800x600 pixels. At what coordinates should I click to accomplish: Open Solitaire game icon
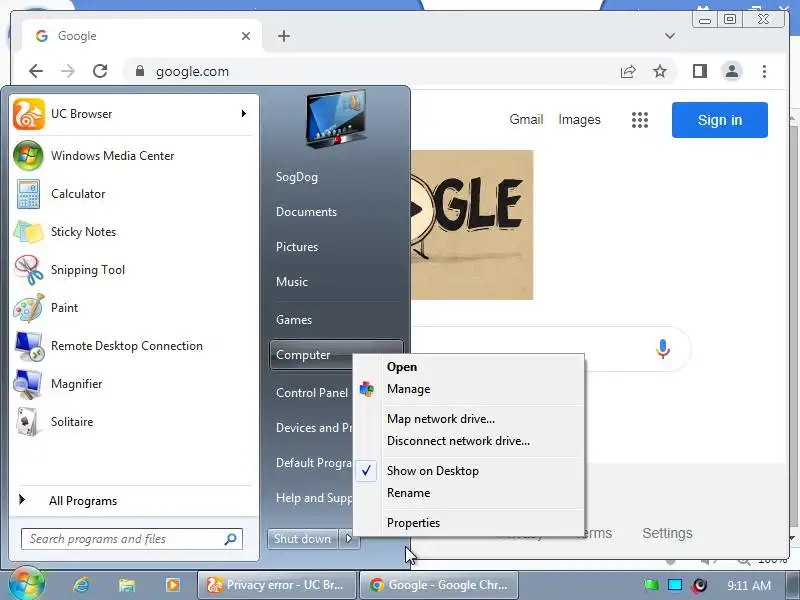click(27, 422)
